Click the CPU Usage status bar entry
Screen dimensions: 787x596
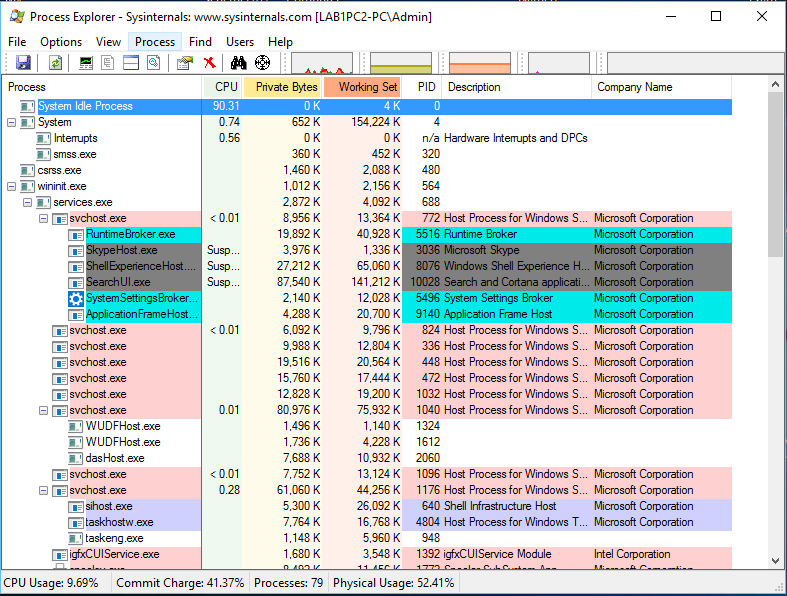tap(51, 583)
